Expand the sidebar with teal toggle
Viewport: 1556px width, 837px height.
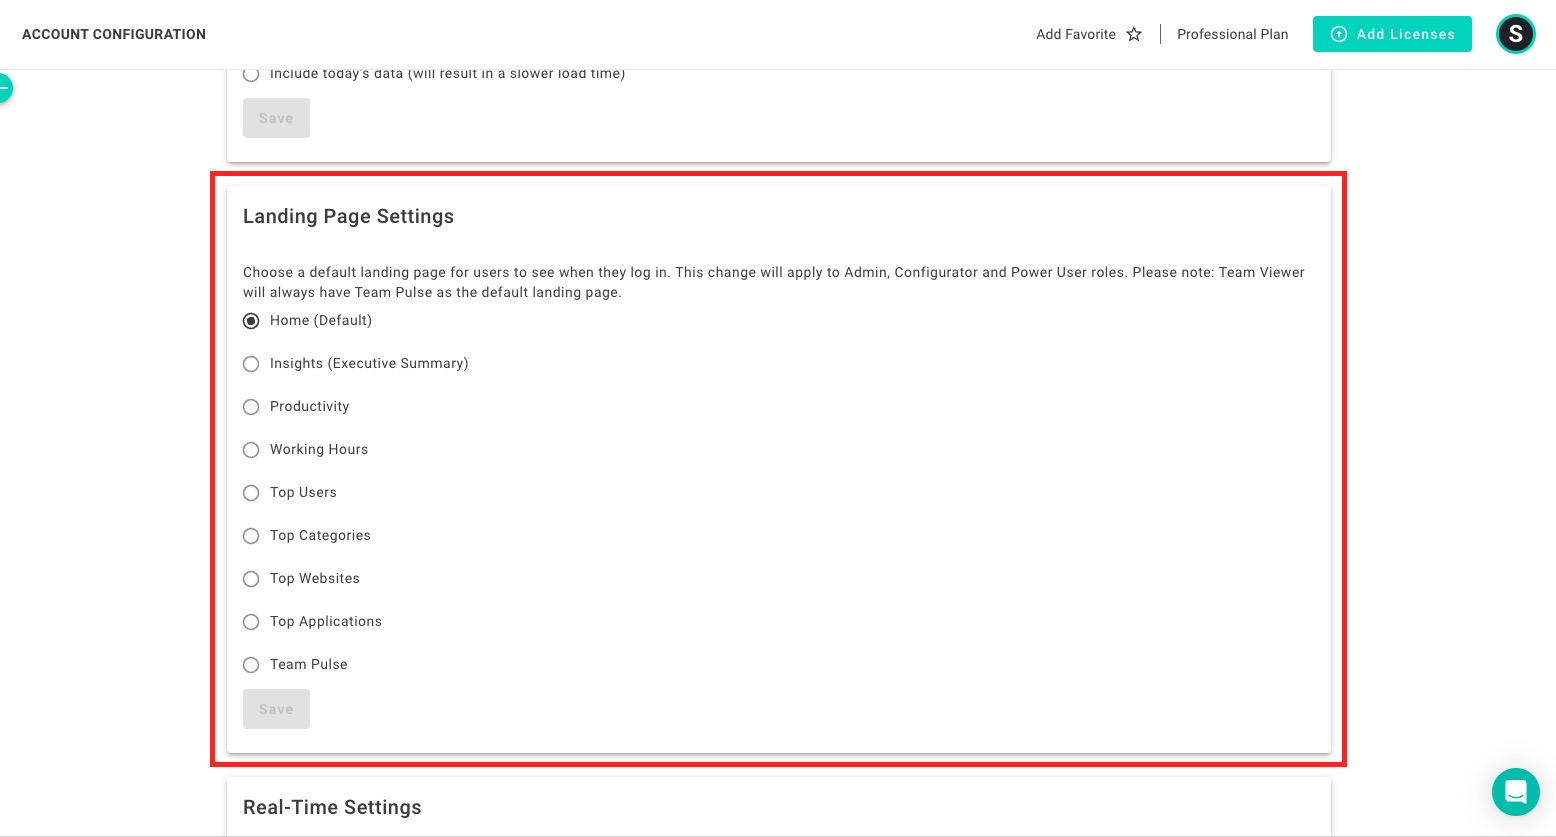coord(4,89)
